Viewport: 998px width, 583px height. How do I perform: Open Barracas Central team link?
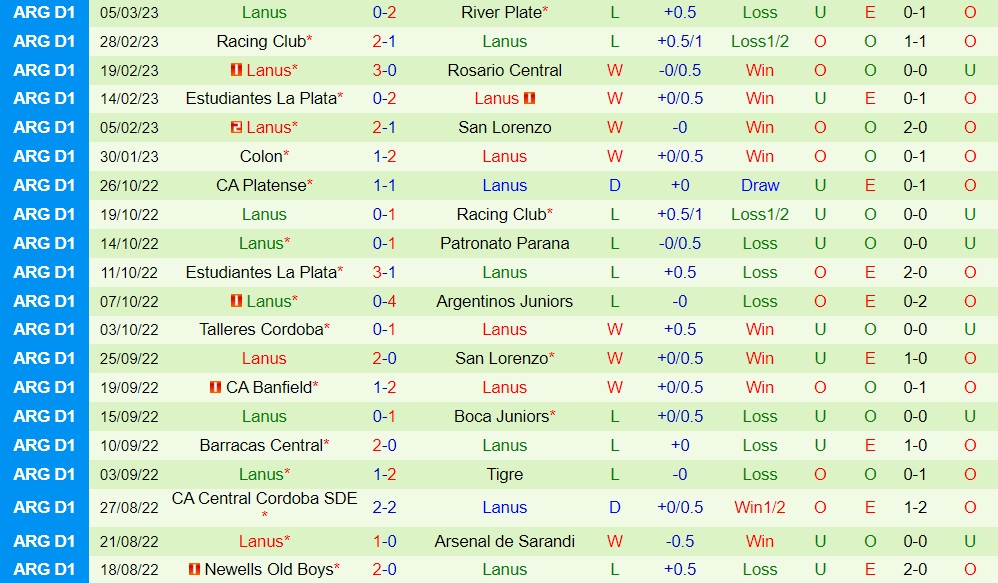[x=260, y=445]
